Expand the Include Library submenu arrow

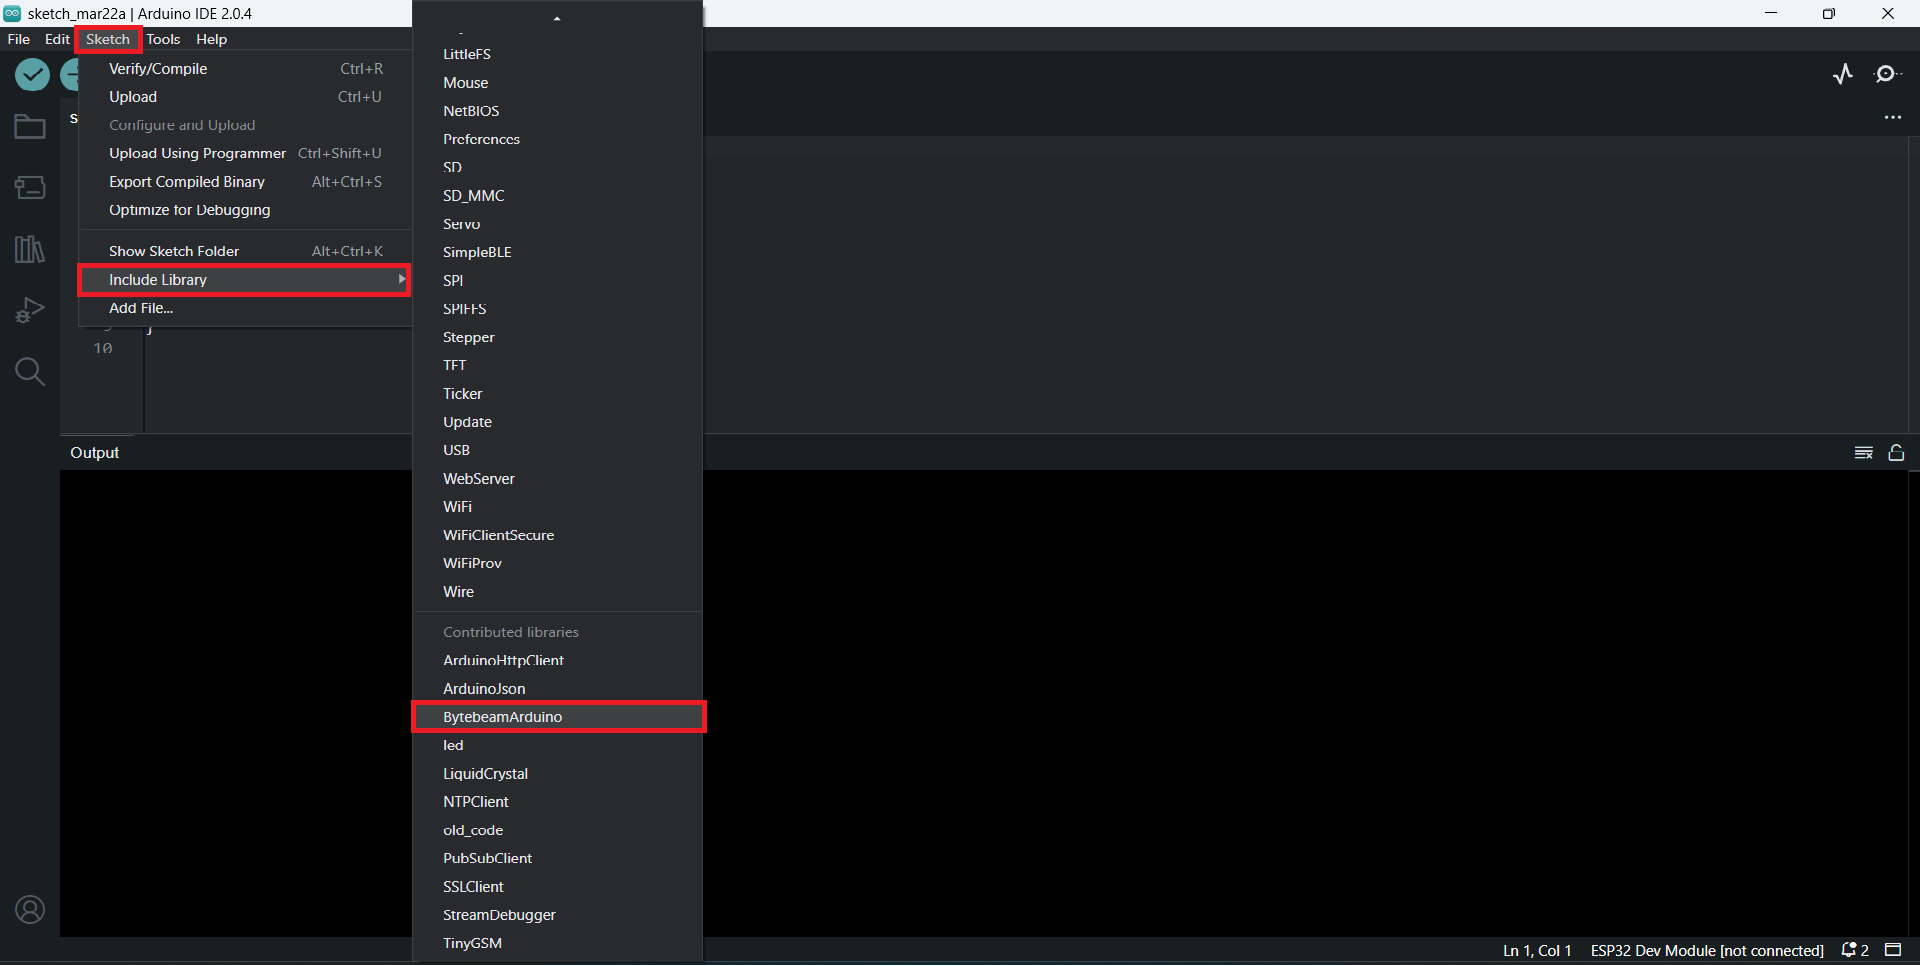pos(402,279)
